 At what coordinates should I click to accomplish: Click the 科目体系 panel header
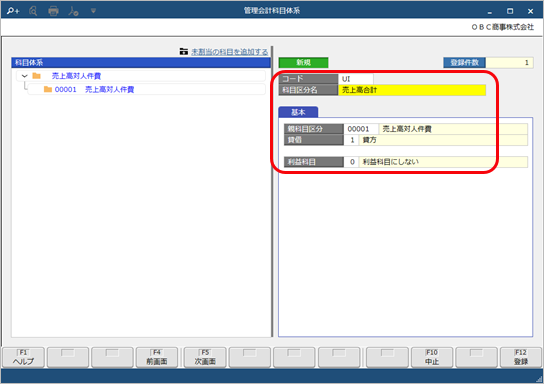141,63
